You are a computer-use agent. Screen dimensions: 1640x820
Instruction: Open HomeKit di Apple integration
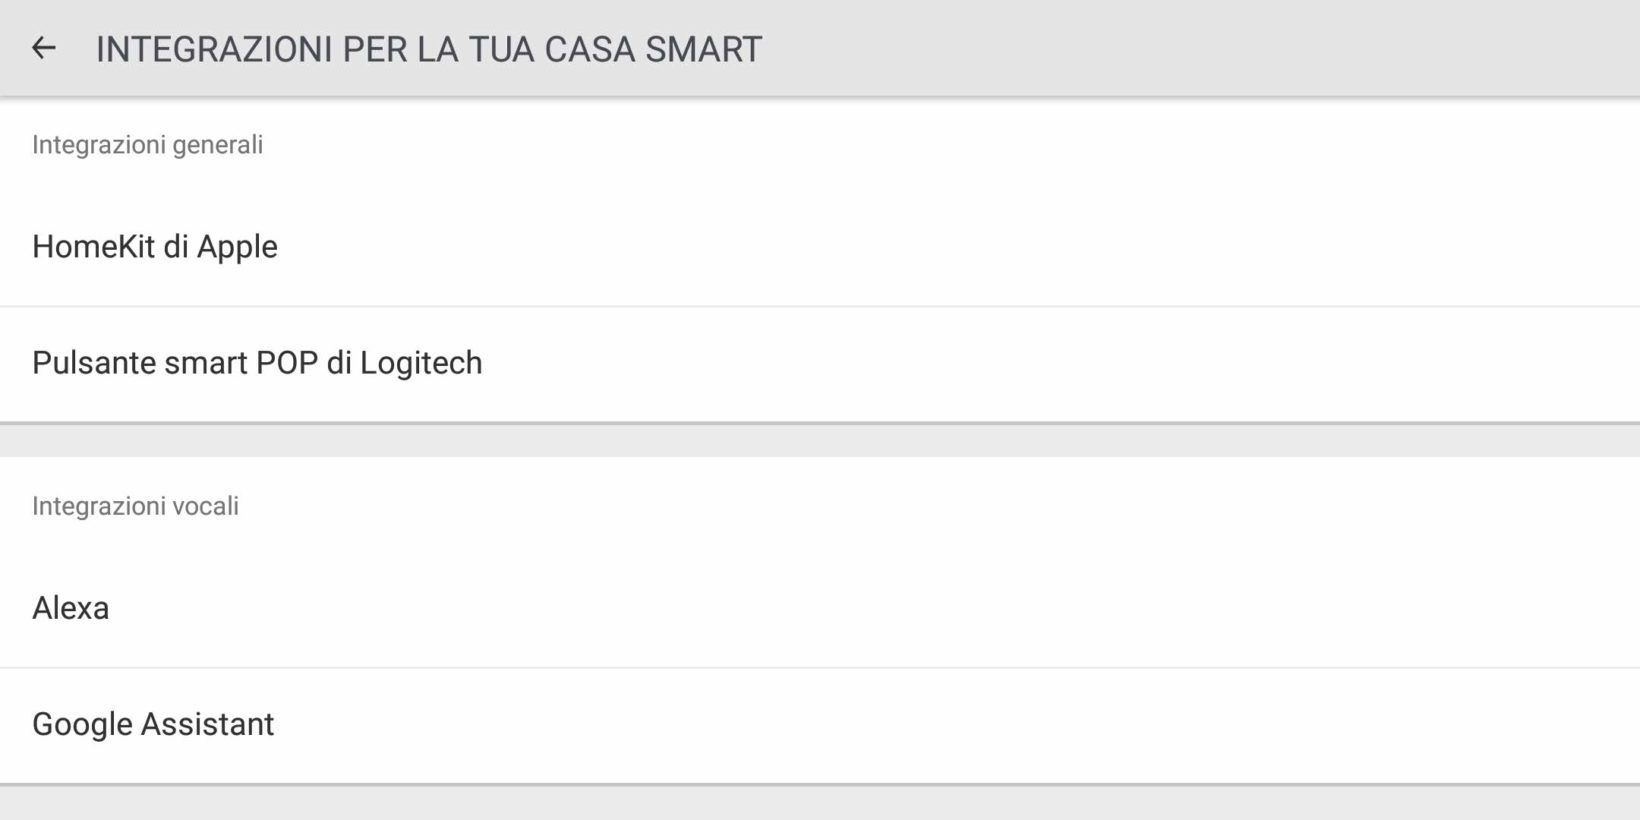pos(155,247)
